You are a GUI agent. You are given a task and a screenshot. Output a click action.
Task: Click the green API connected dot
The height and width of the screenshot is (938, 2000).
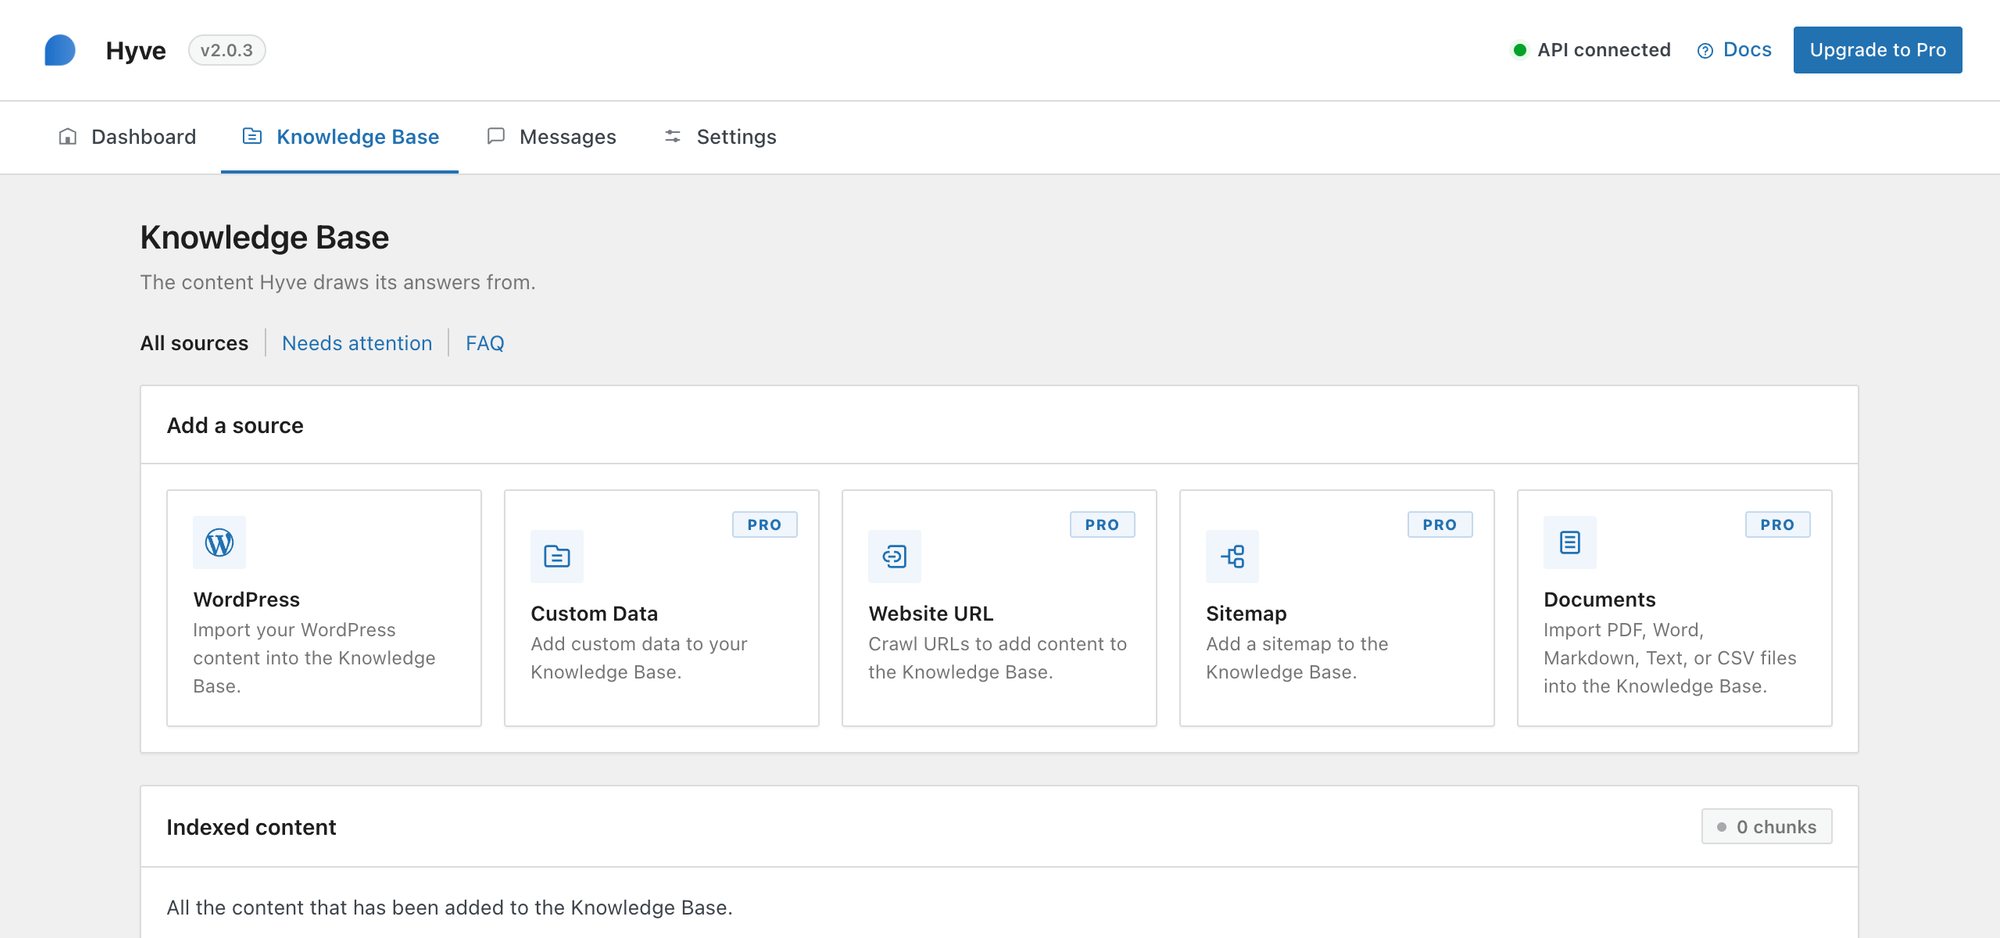point(1520,50)
